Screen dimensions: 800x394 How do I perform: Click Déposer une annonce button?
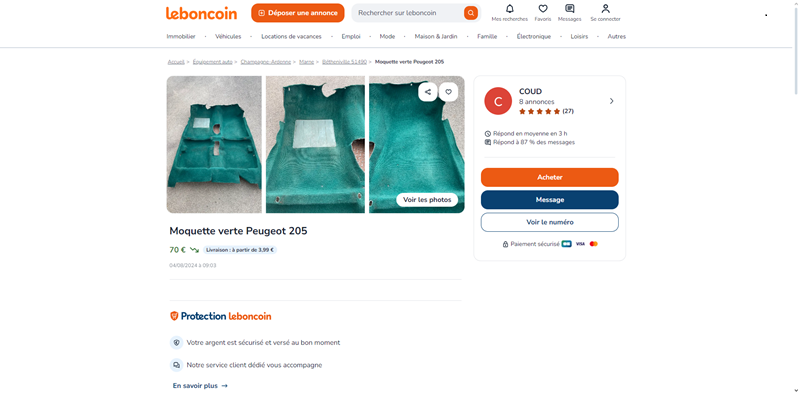[x=297, y=13]
